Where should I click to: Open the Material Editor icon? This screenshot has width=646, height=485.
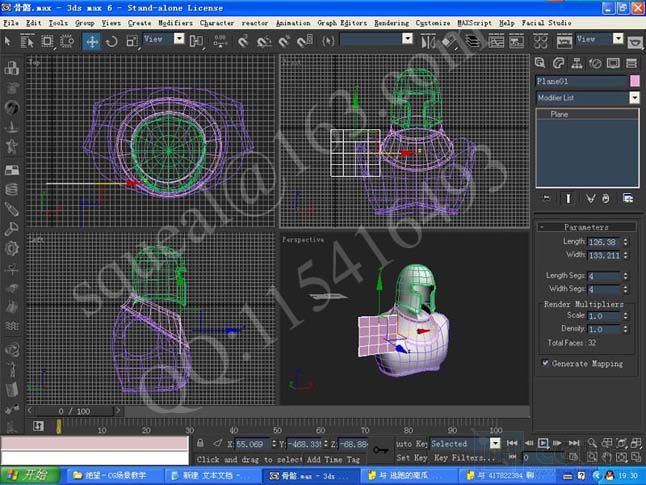click(x=541, y=42)
